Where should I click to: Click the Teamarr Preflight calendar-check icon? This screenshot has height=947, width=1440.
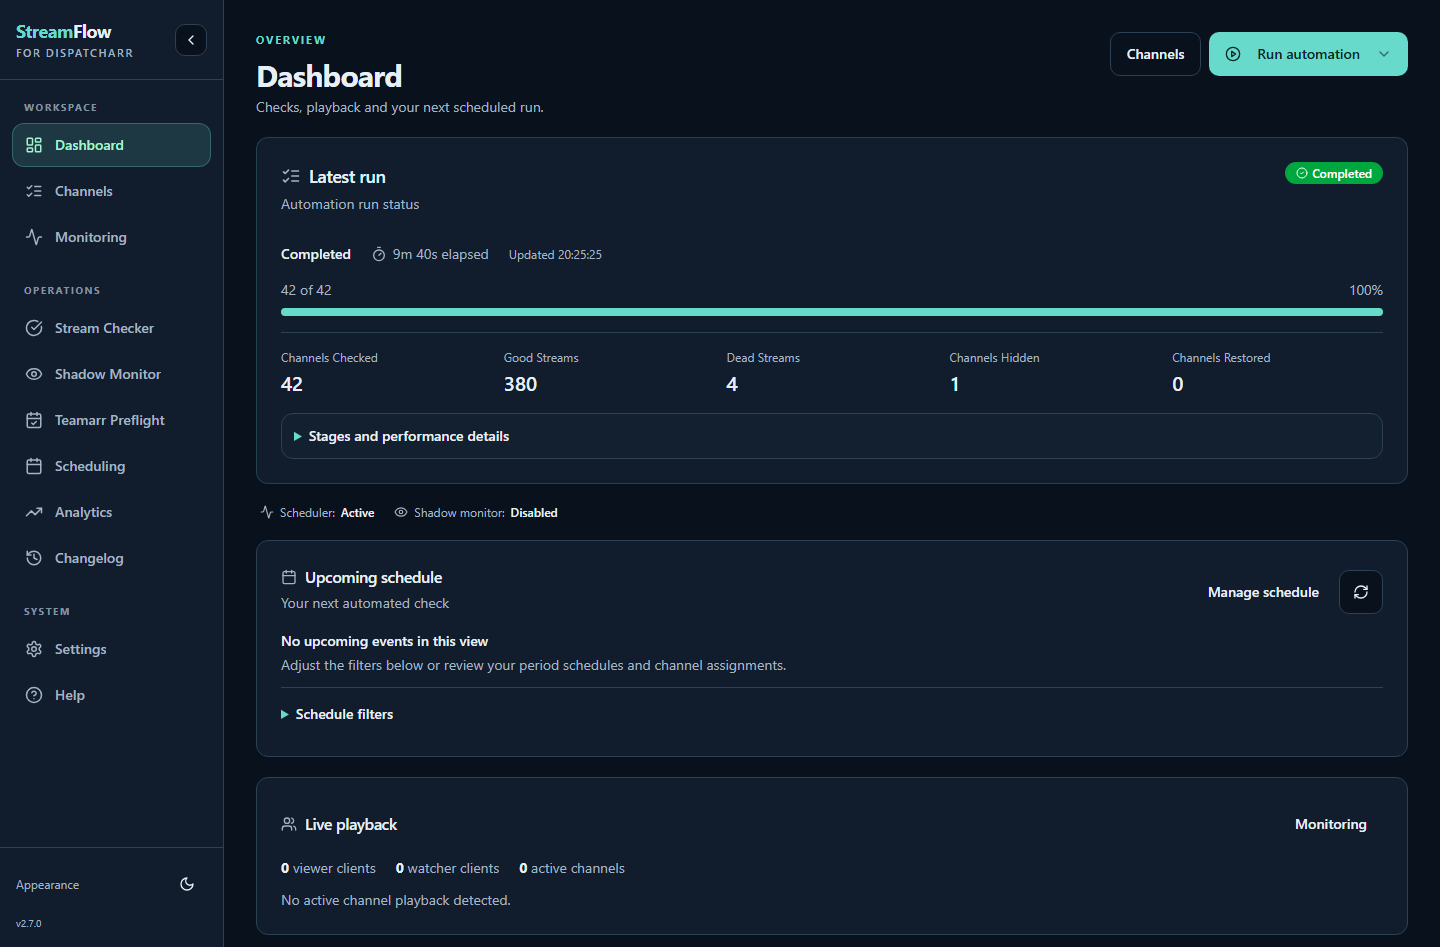coord(34,420)
